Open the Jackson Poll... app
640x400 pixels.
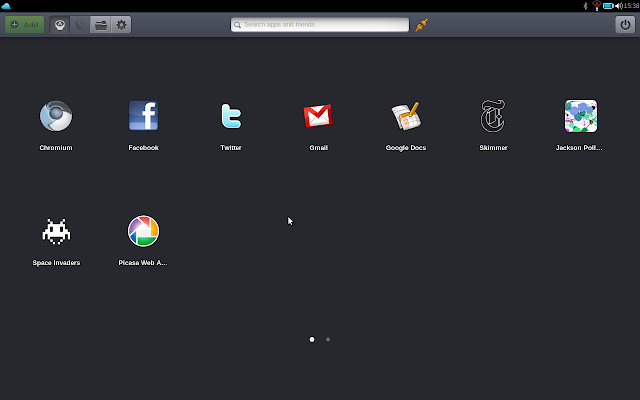(x=580, y=116)
